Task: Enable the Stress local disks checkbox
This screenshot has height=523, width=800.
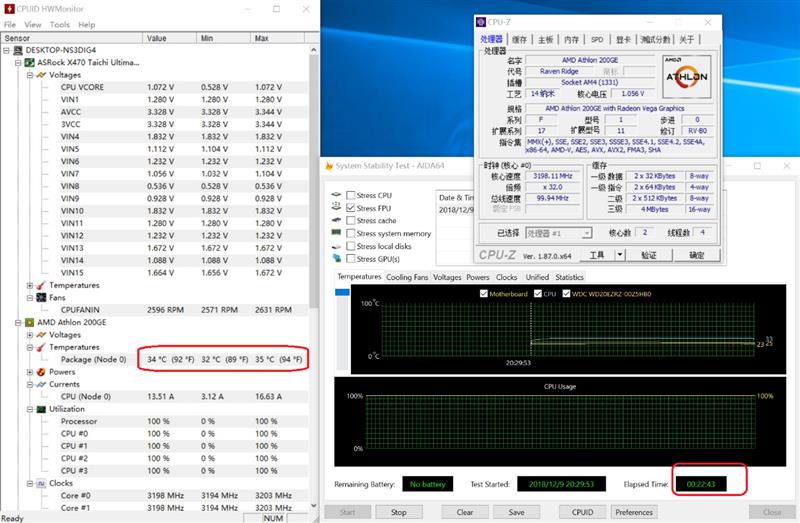Action: 351,246
